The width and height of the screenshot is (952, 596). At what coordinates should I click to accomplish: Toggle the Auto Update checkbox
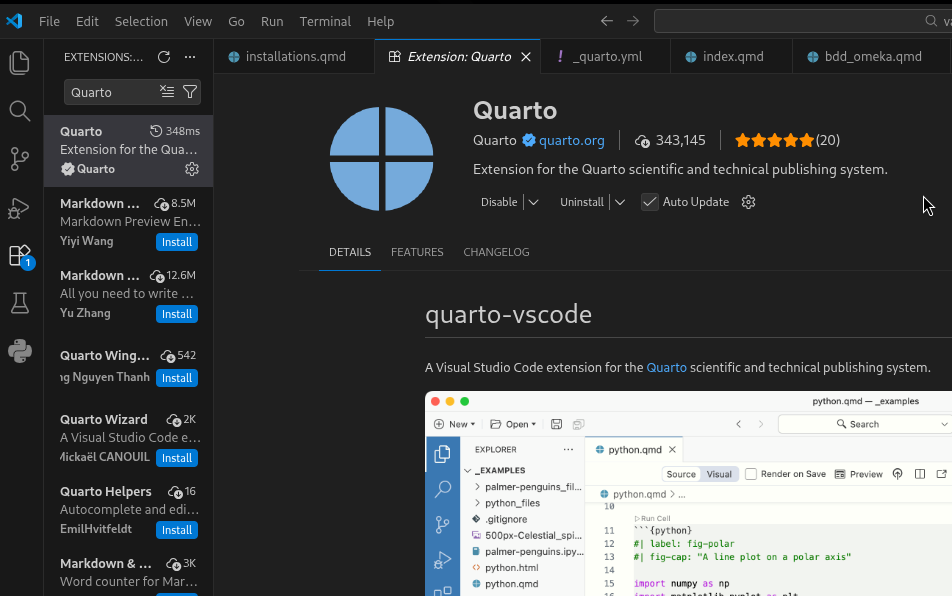coord(650,202)
